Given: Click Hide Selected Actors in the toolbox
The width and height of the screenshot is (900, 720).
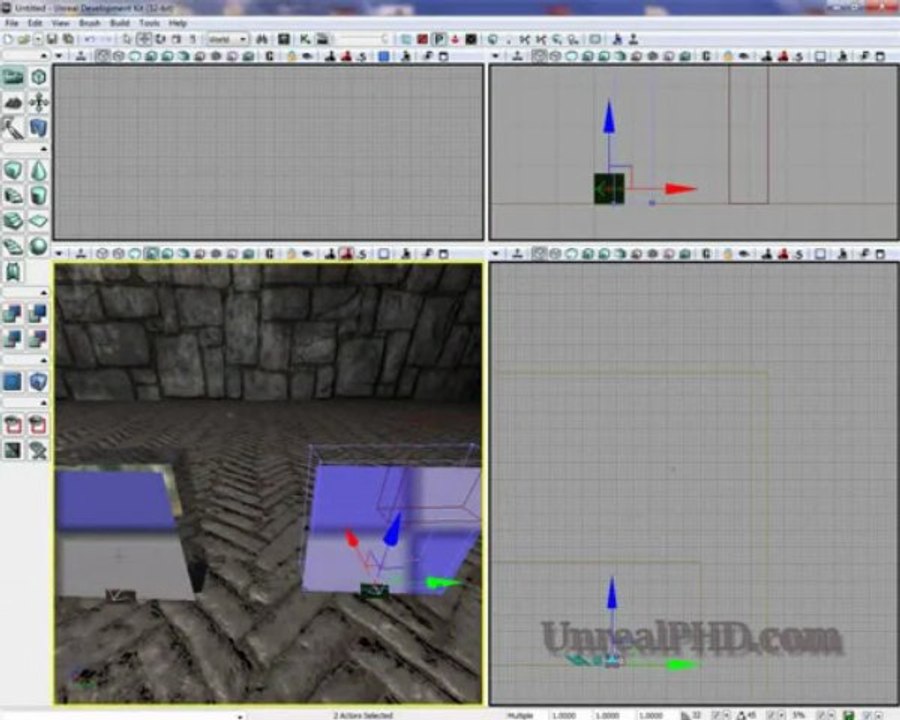Looking at the screenshot, I should coord(38,425).
